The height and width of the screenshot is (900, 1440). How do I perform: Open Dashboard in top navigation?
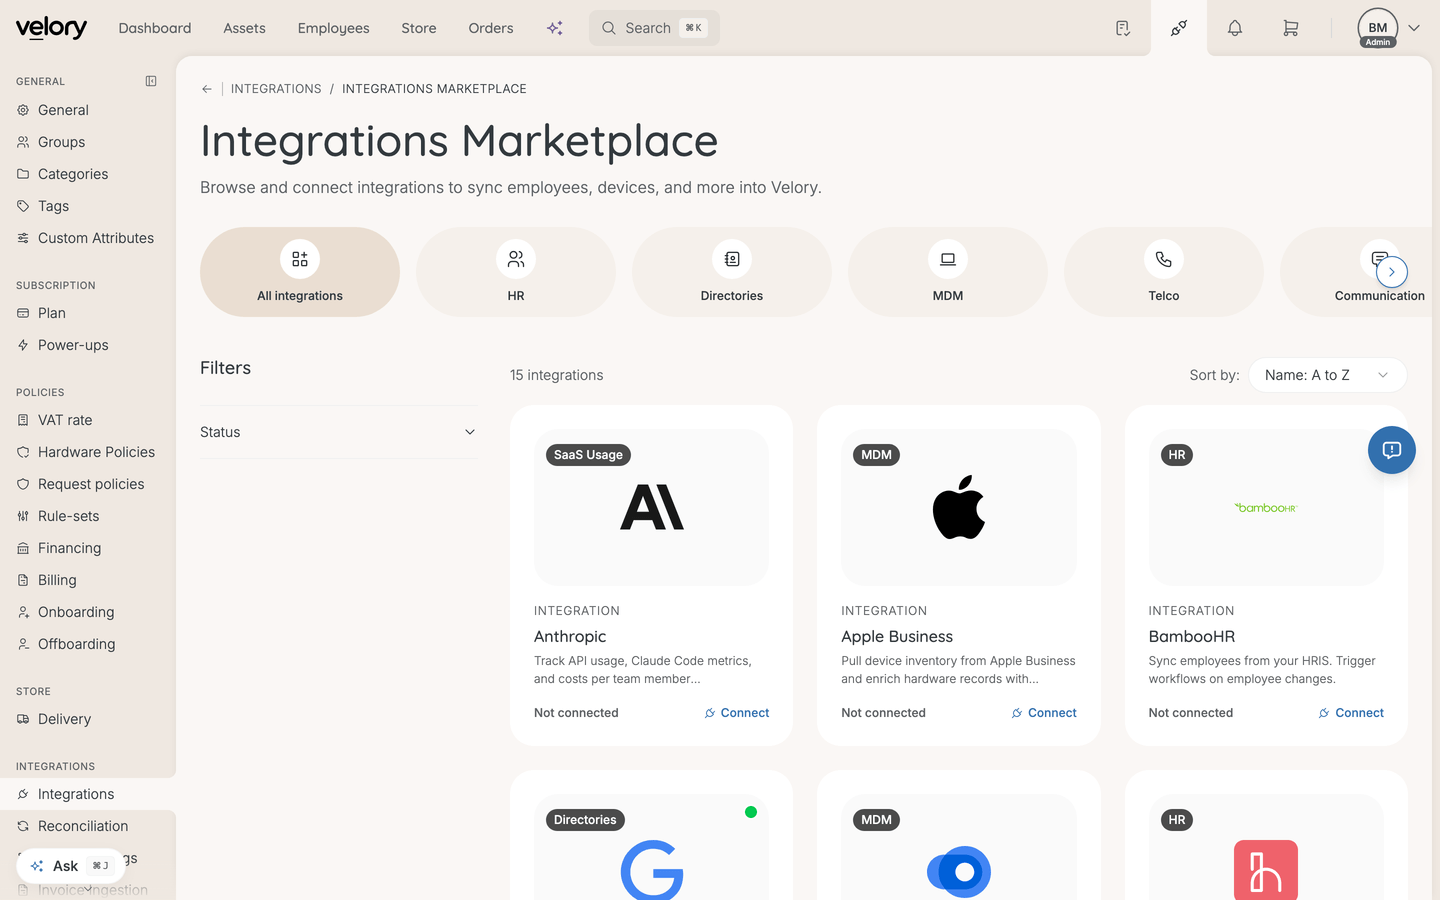pyautogui.click(x=155, y=28)
